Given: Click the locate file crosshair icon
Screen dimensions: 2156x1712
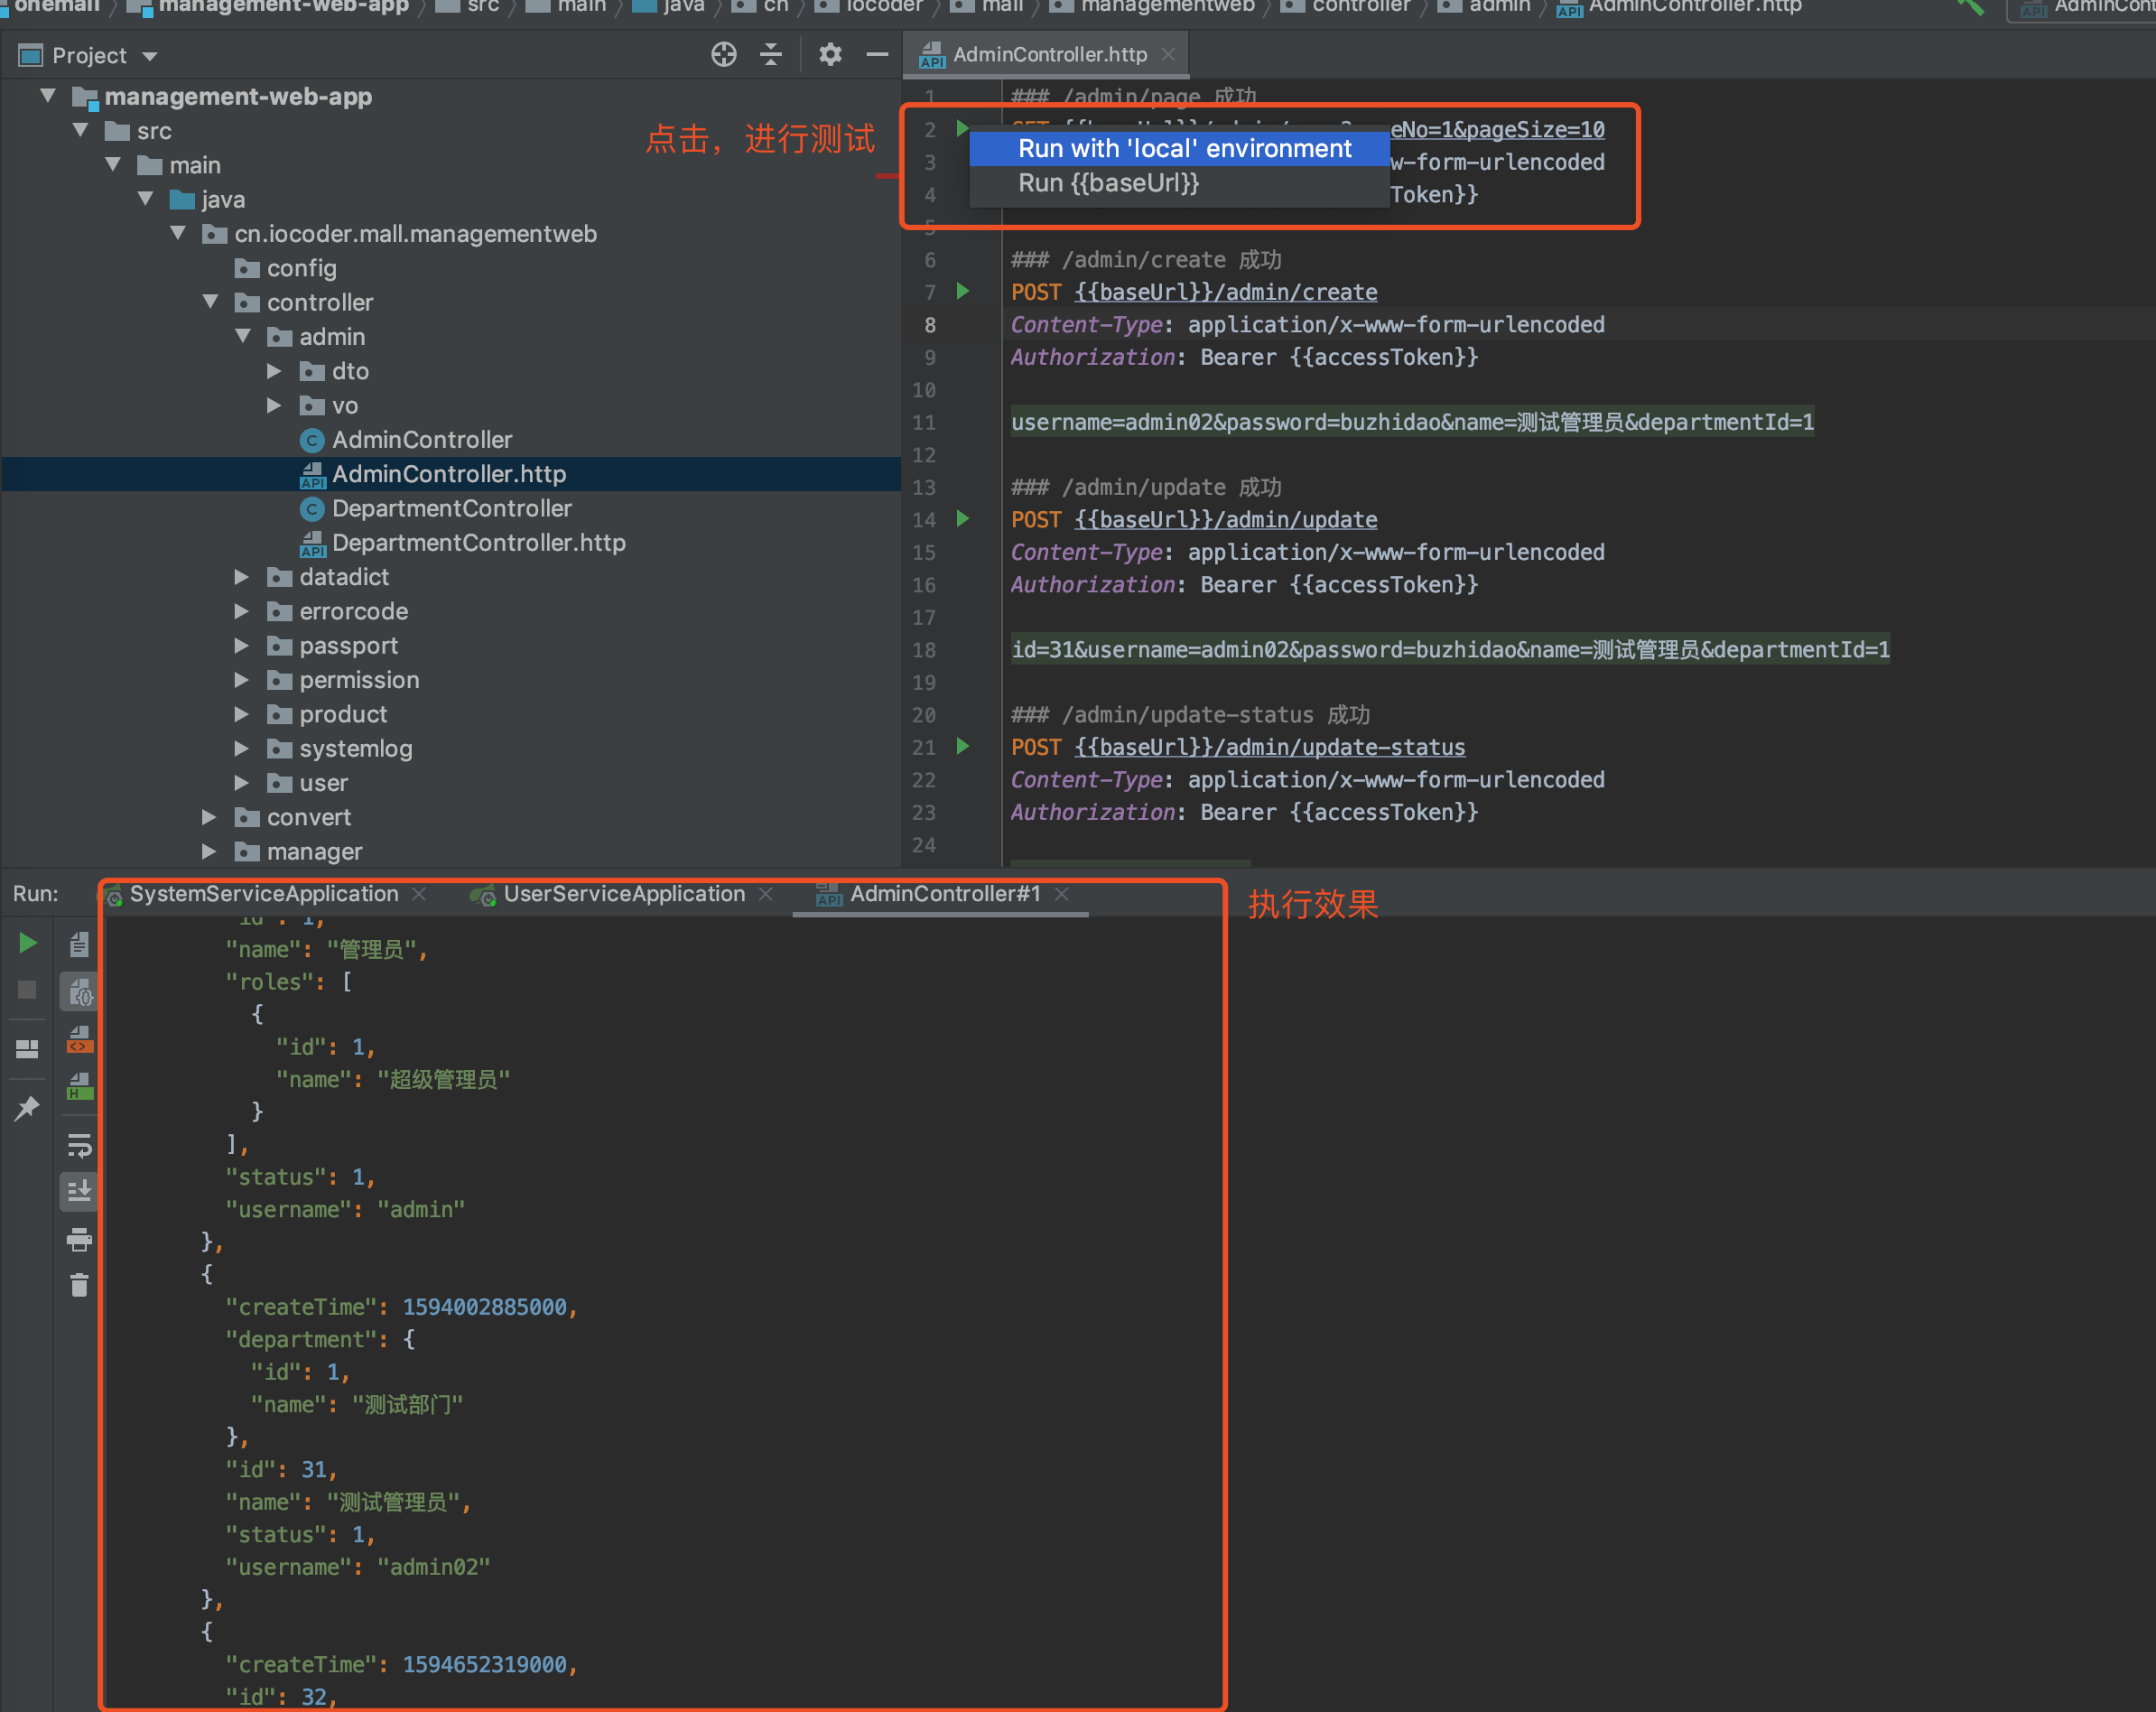Looking at the screenshot, I should coord(724,55).
